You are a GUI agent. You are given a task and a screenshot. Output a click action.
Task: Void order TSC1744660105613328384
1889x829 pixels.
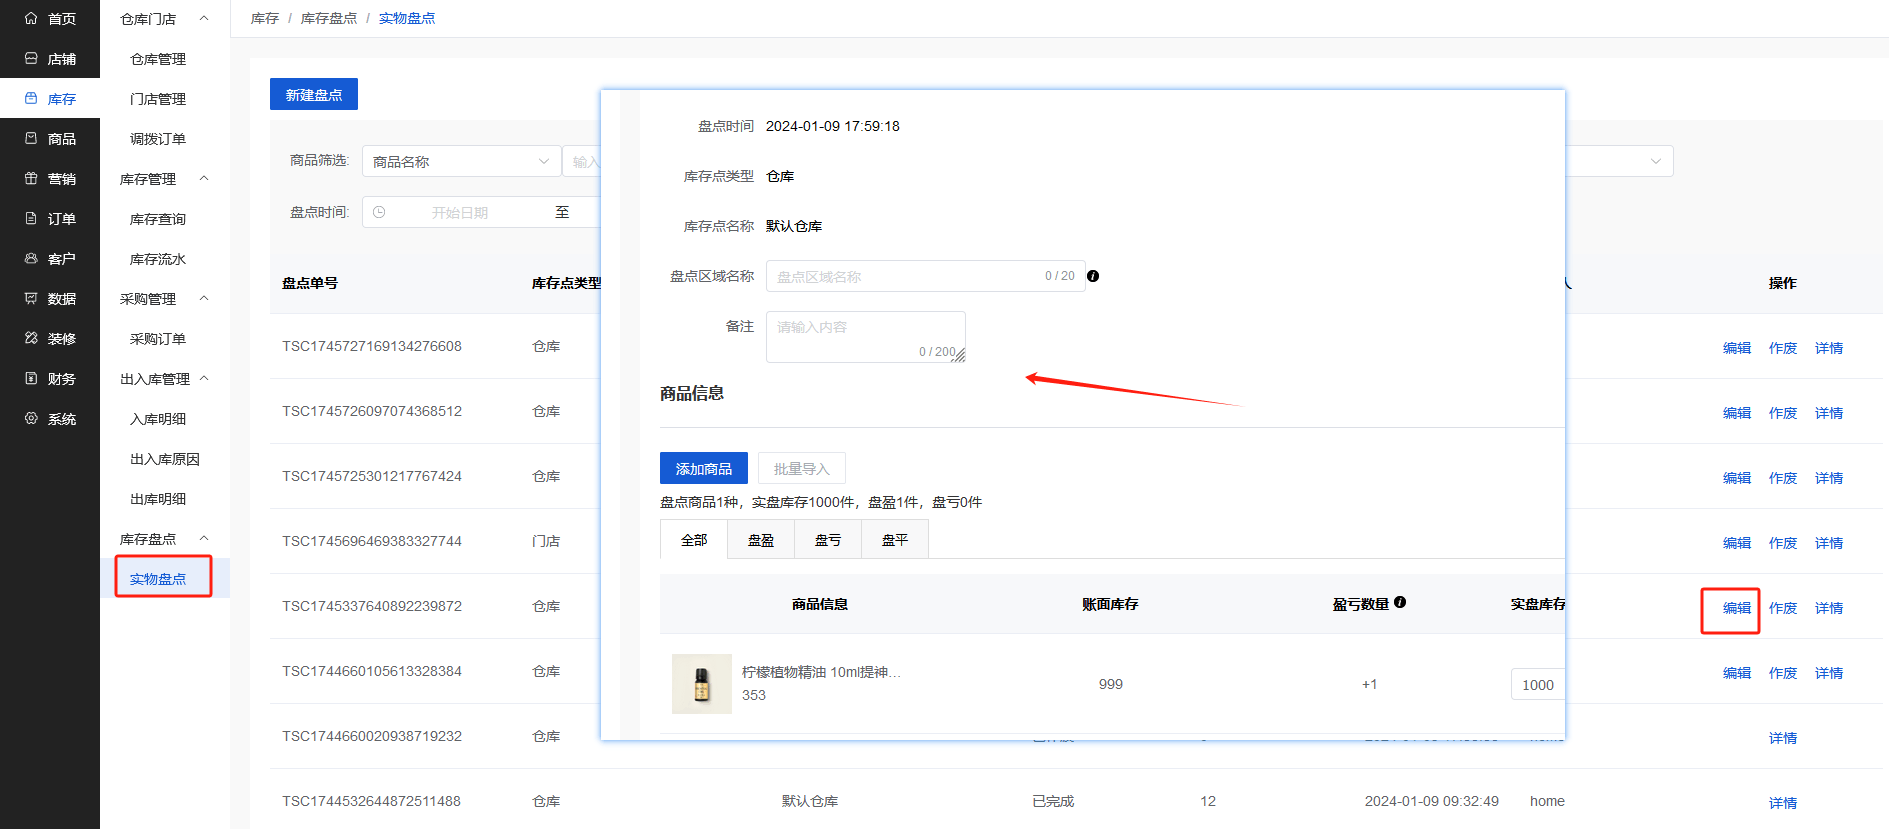pyautogui.click(x=1783, y=673)
